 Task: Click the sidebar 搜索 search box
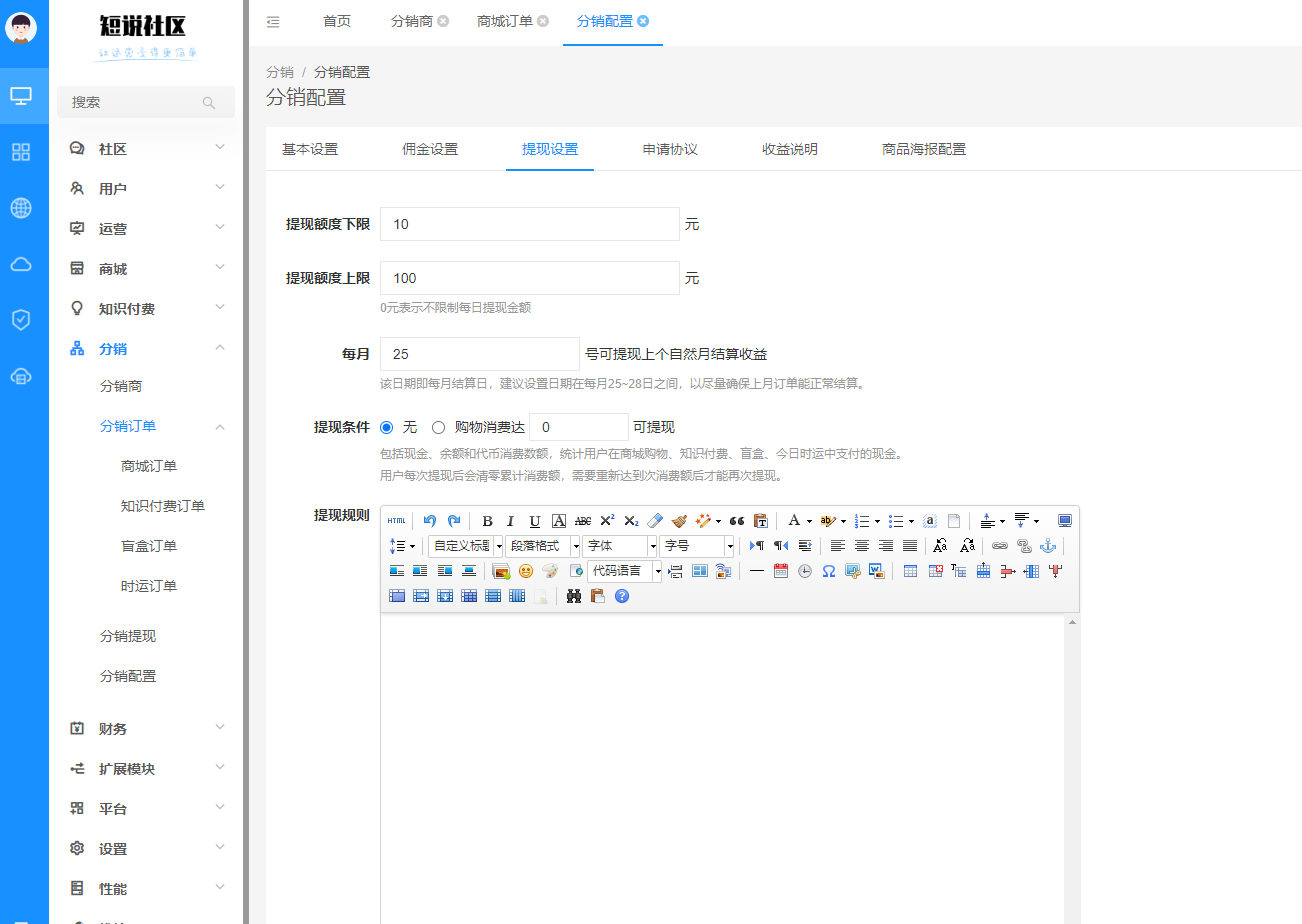(146, 102)
